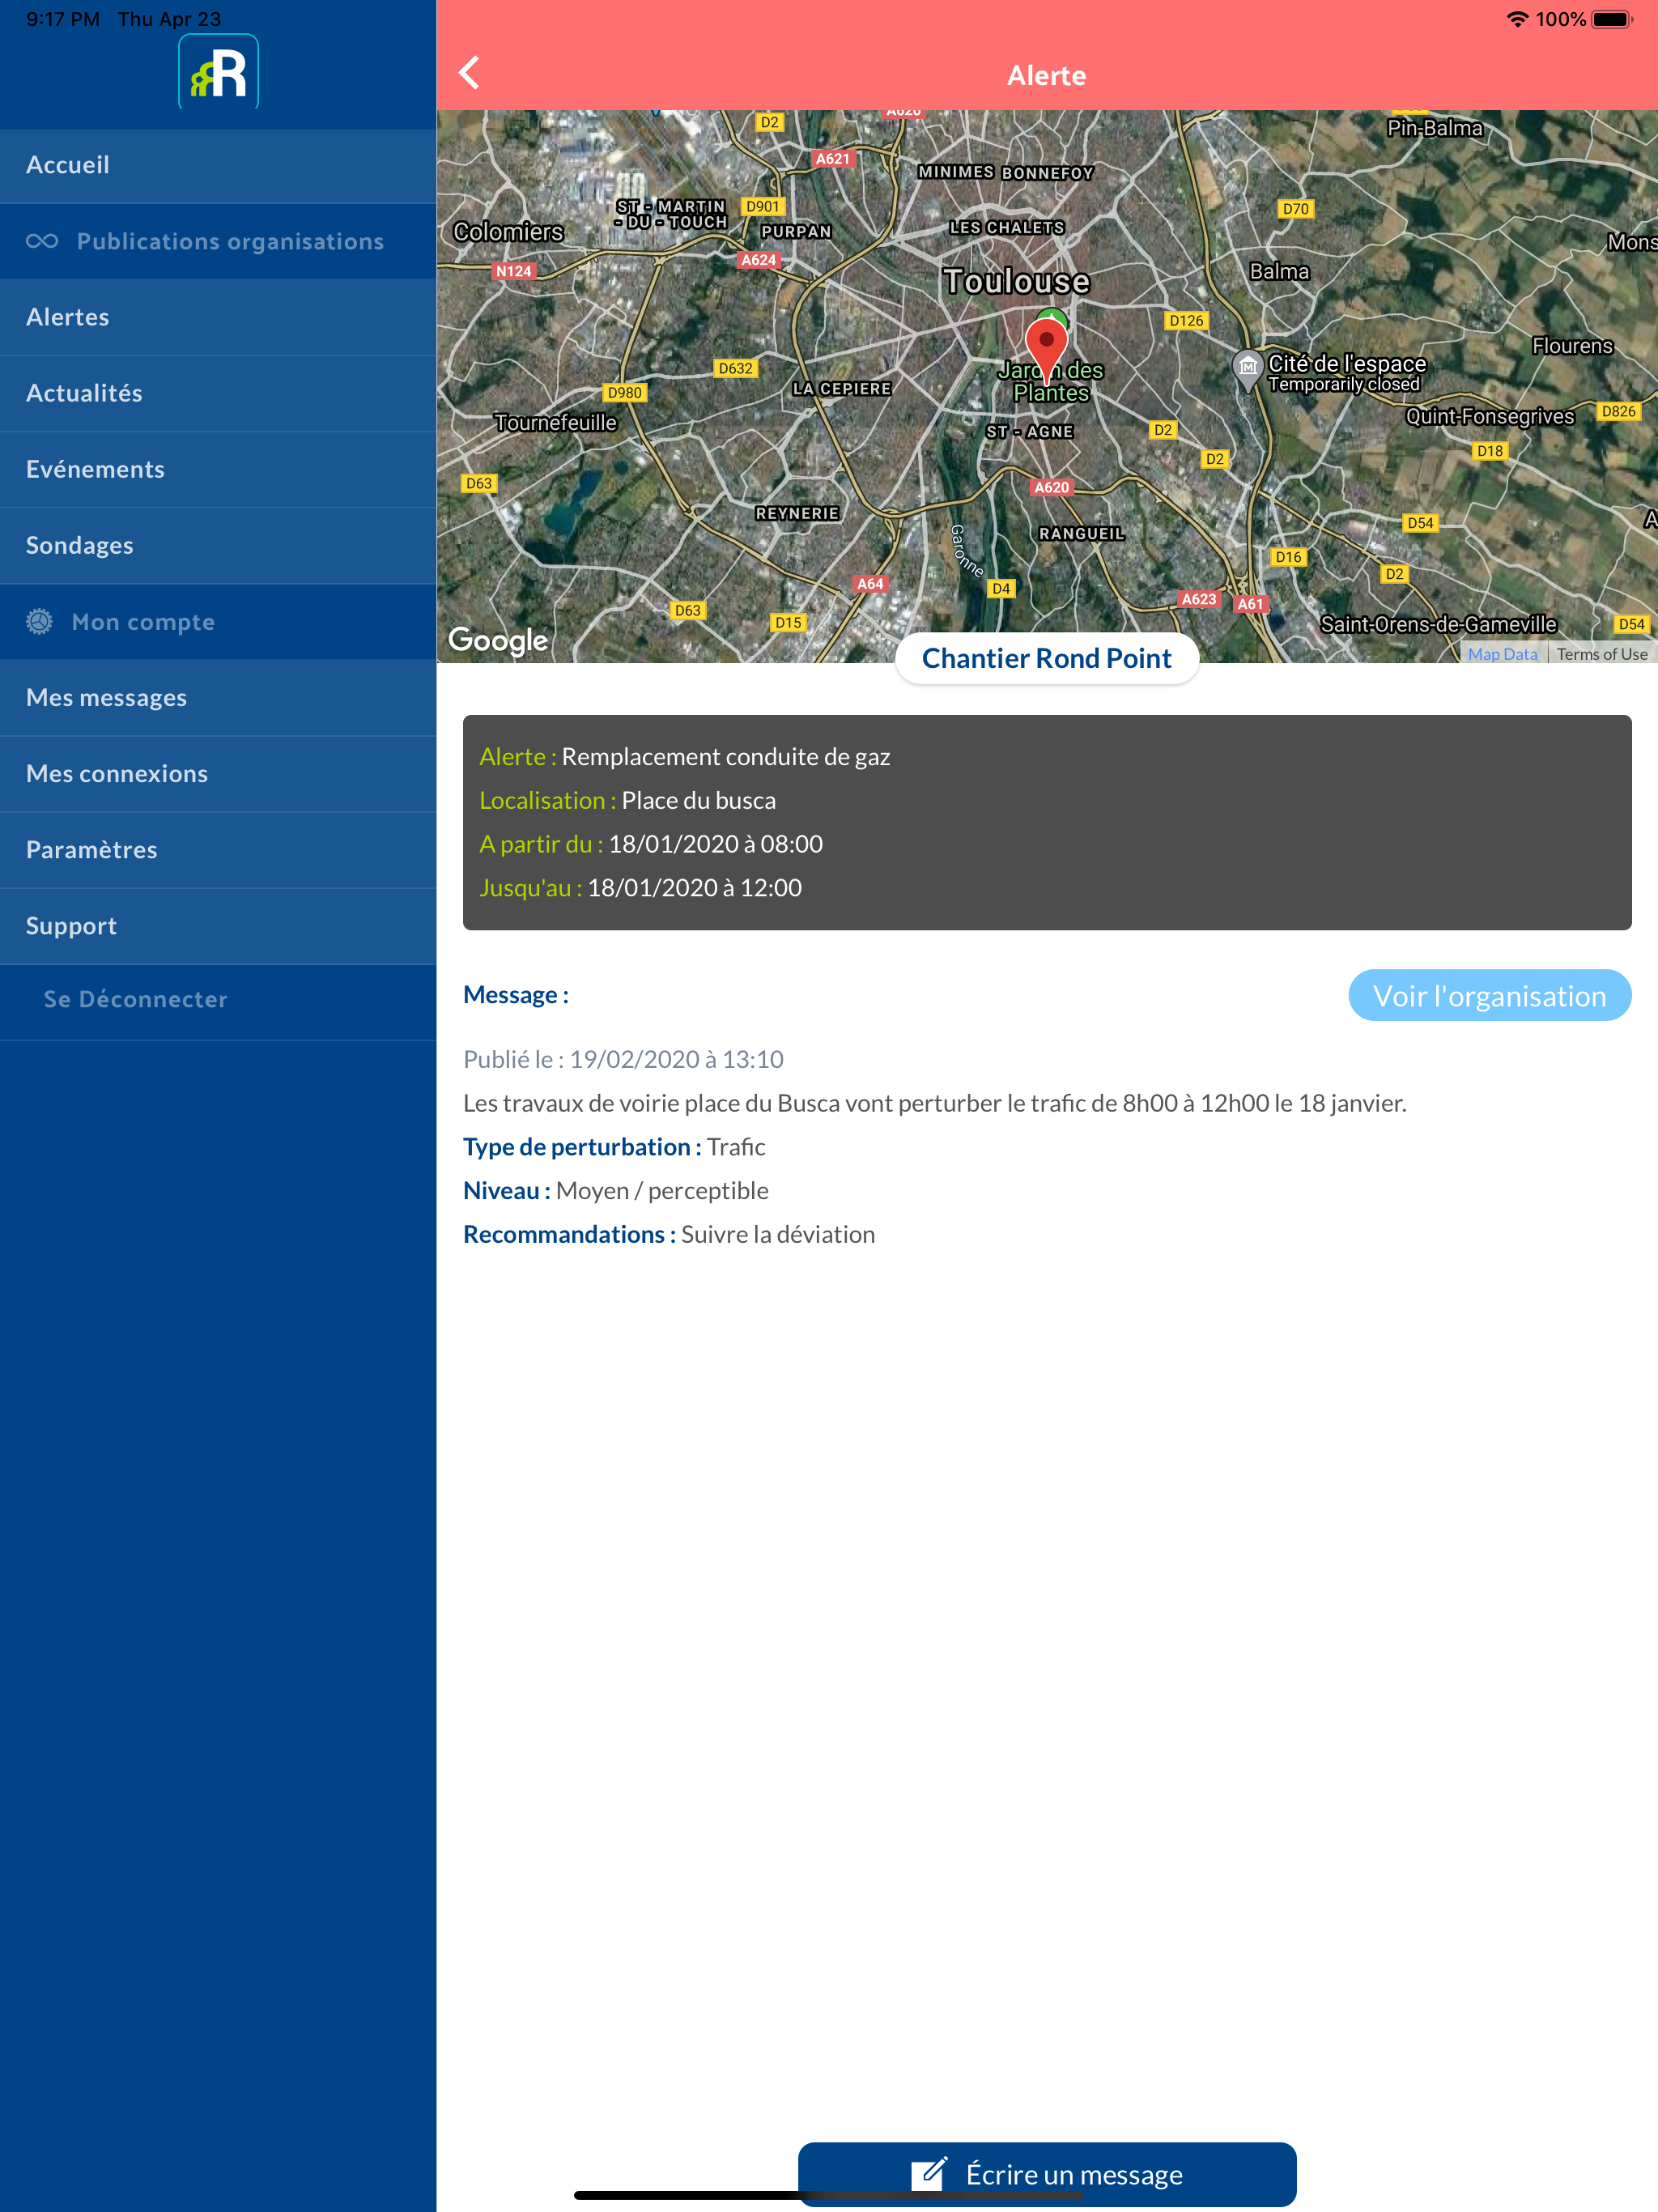Screen dimensions: 1658x2212
Task: Tap the Alerte header title
Action: [1046, 75]
